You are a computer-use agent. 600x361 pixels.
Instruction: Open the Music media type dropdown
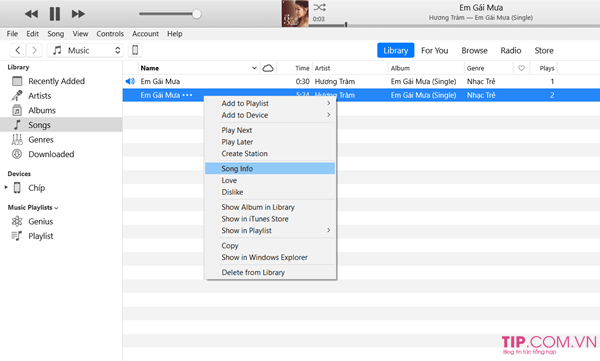[85, 50]
